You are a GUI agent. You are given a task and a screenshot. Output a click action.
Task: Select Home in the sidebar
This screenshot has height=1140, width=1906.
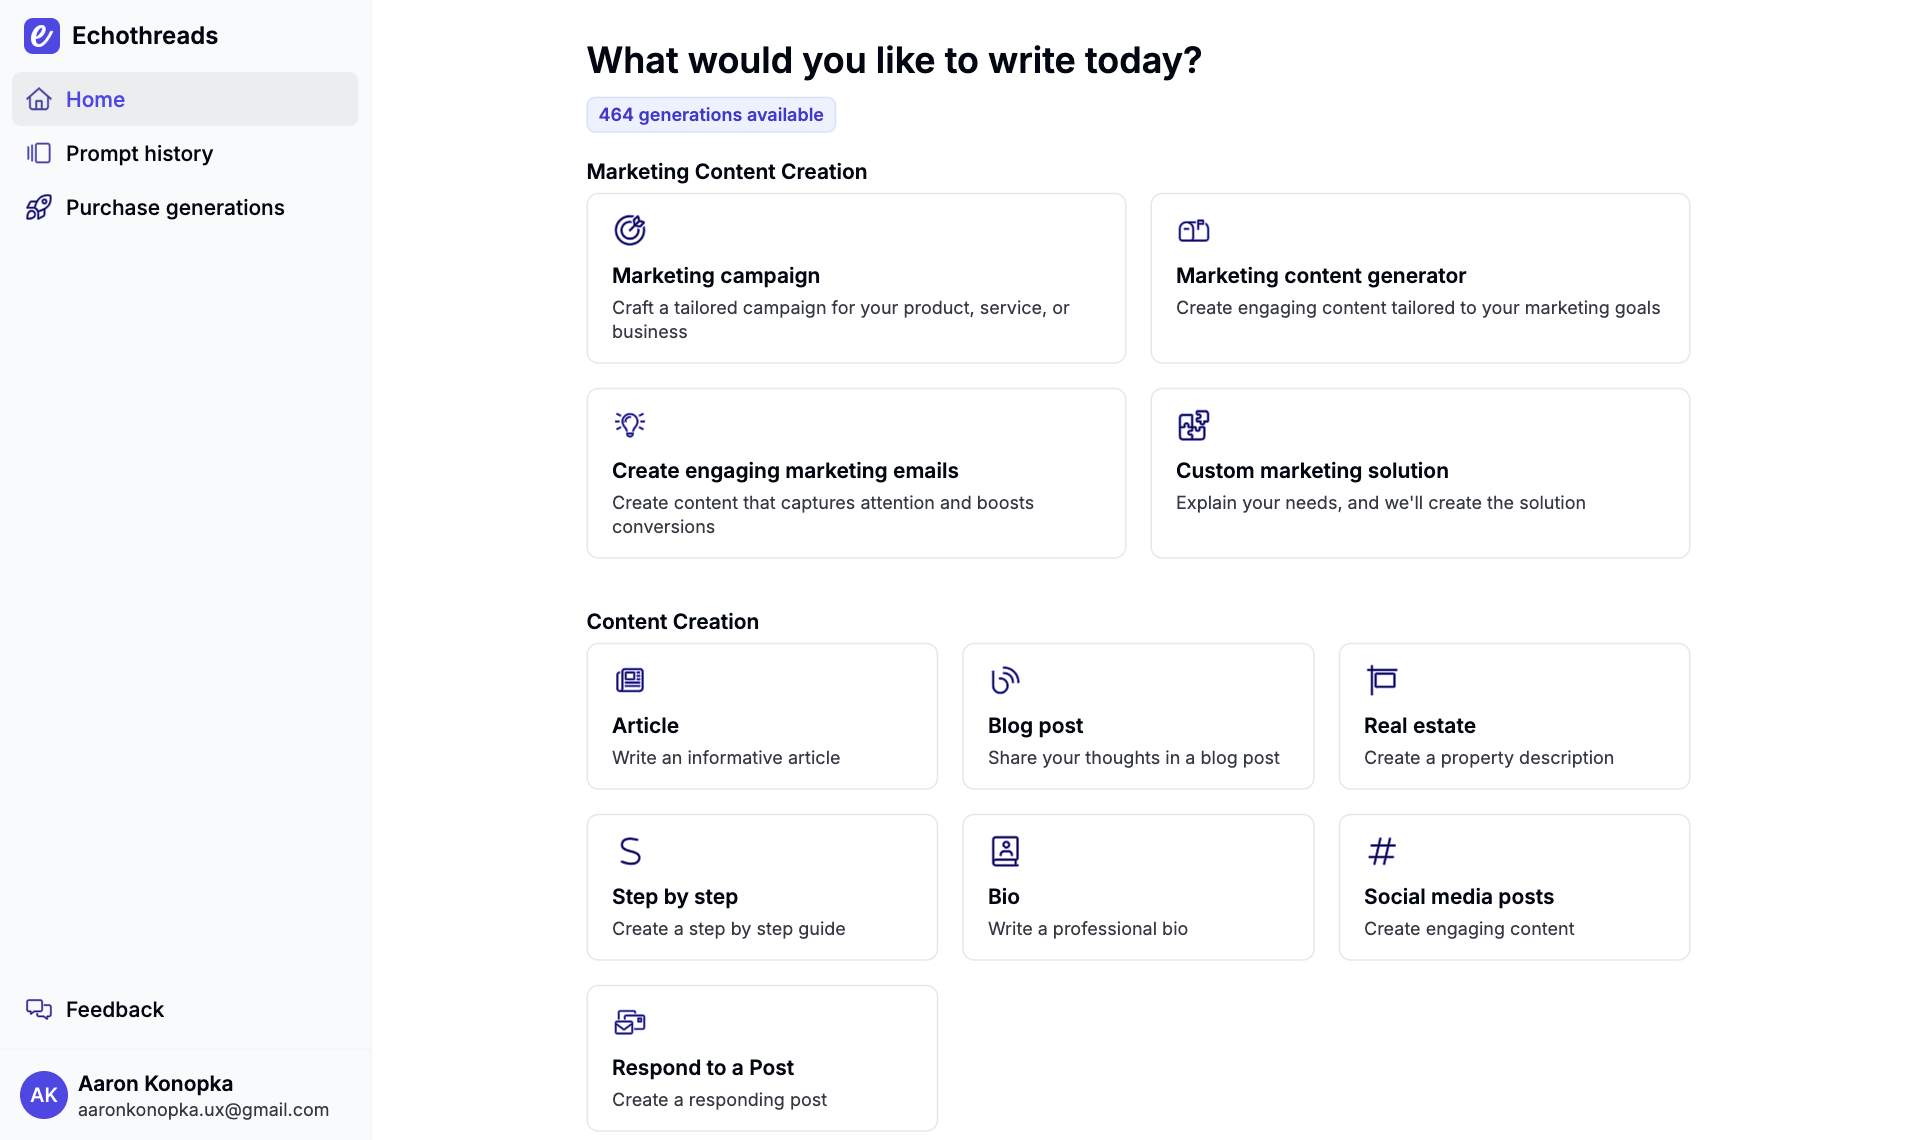pos(95,99)
